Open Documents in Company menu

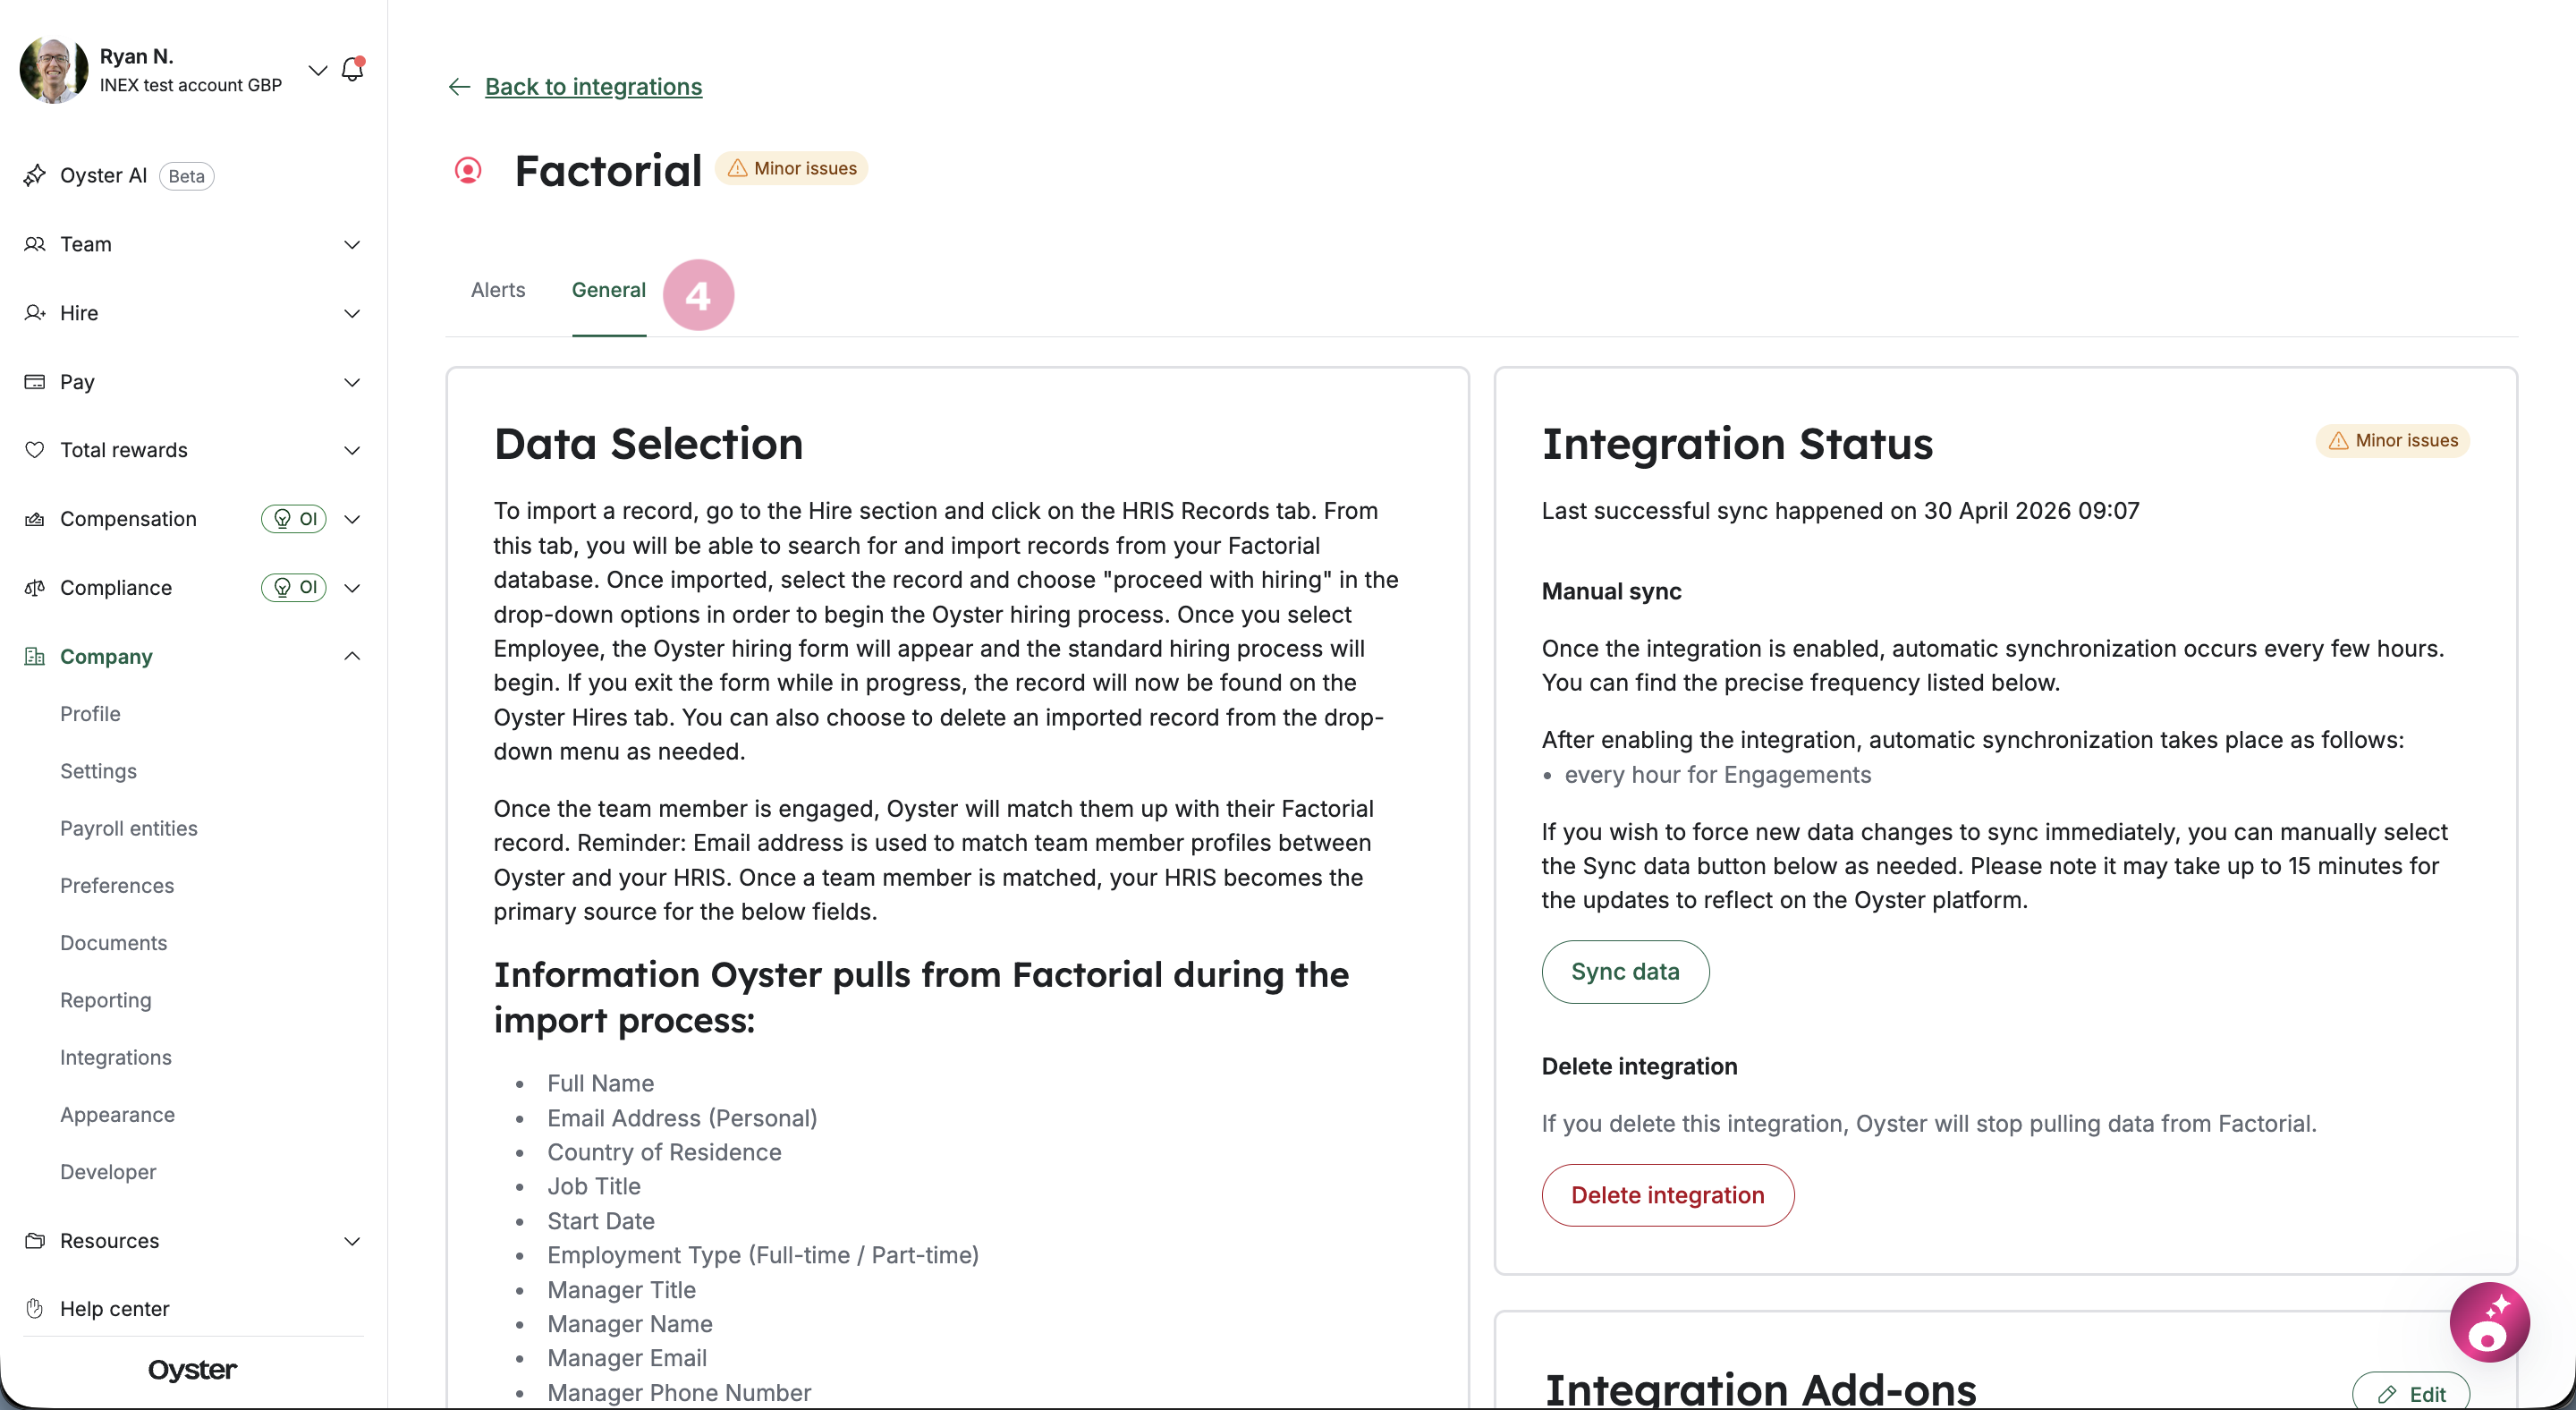tap(114, 943)
